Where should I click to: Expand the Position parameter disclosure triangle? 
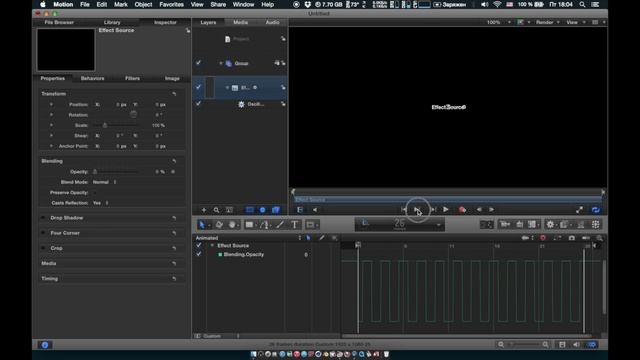pyautogui.click(x=51, y=104)
